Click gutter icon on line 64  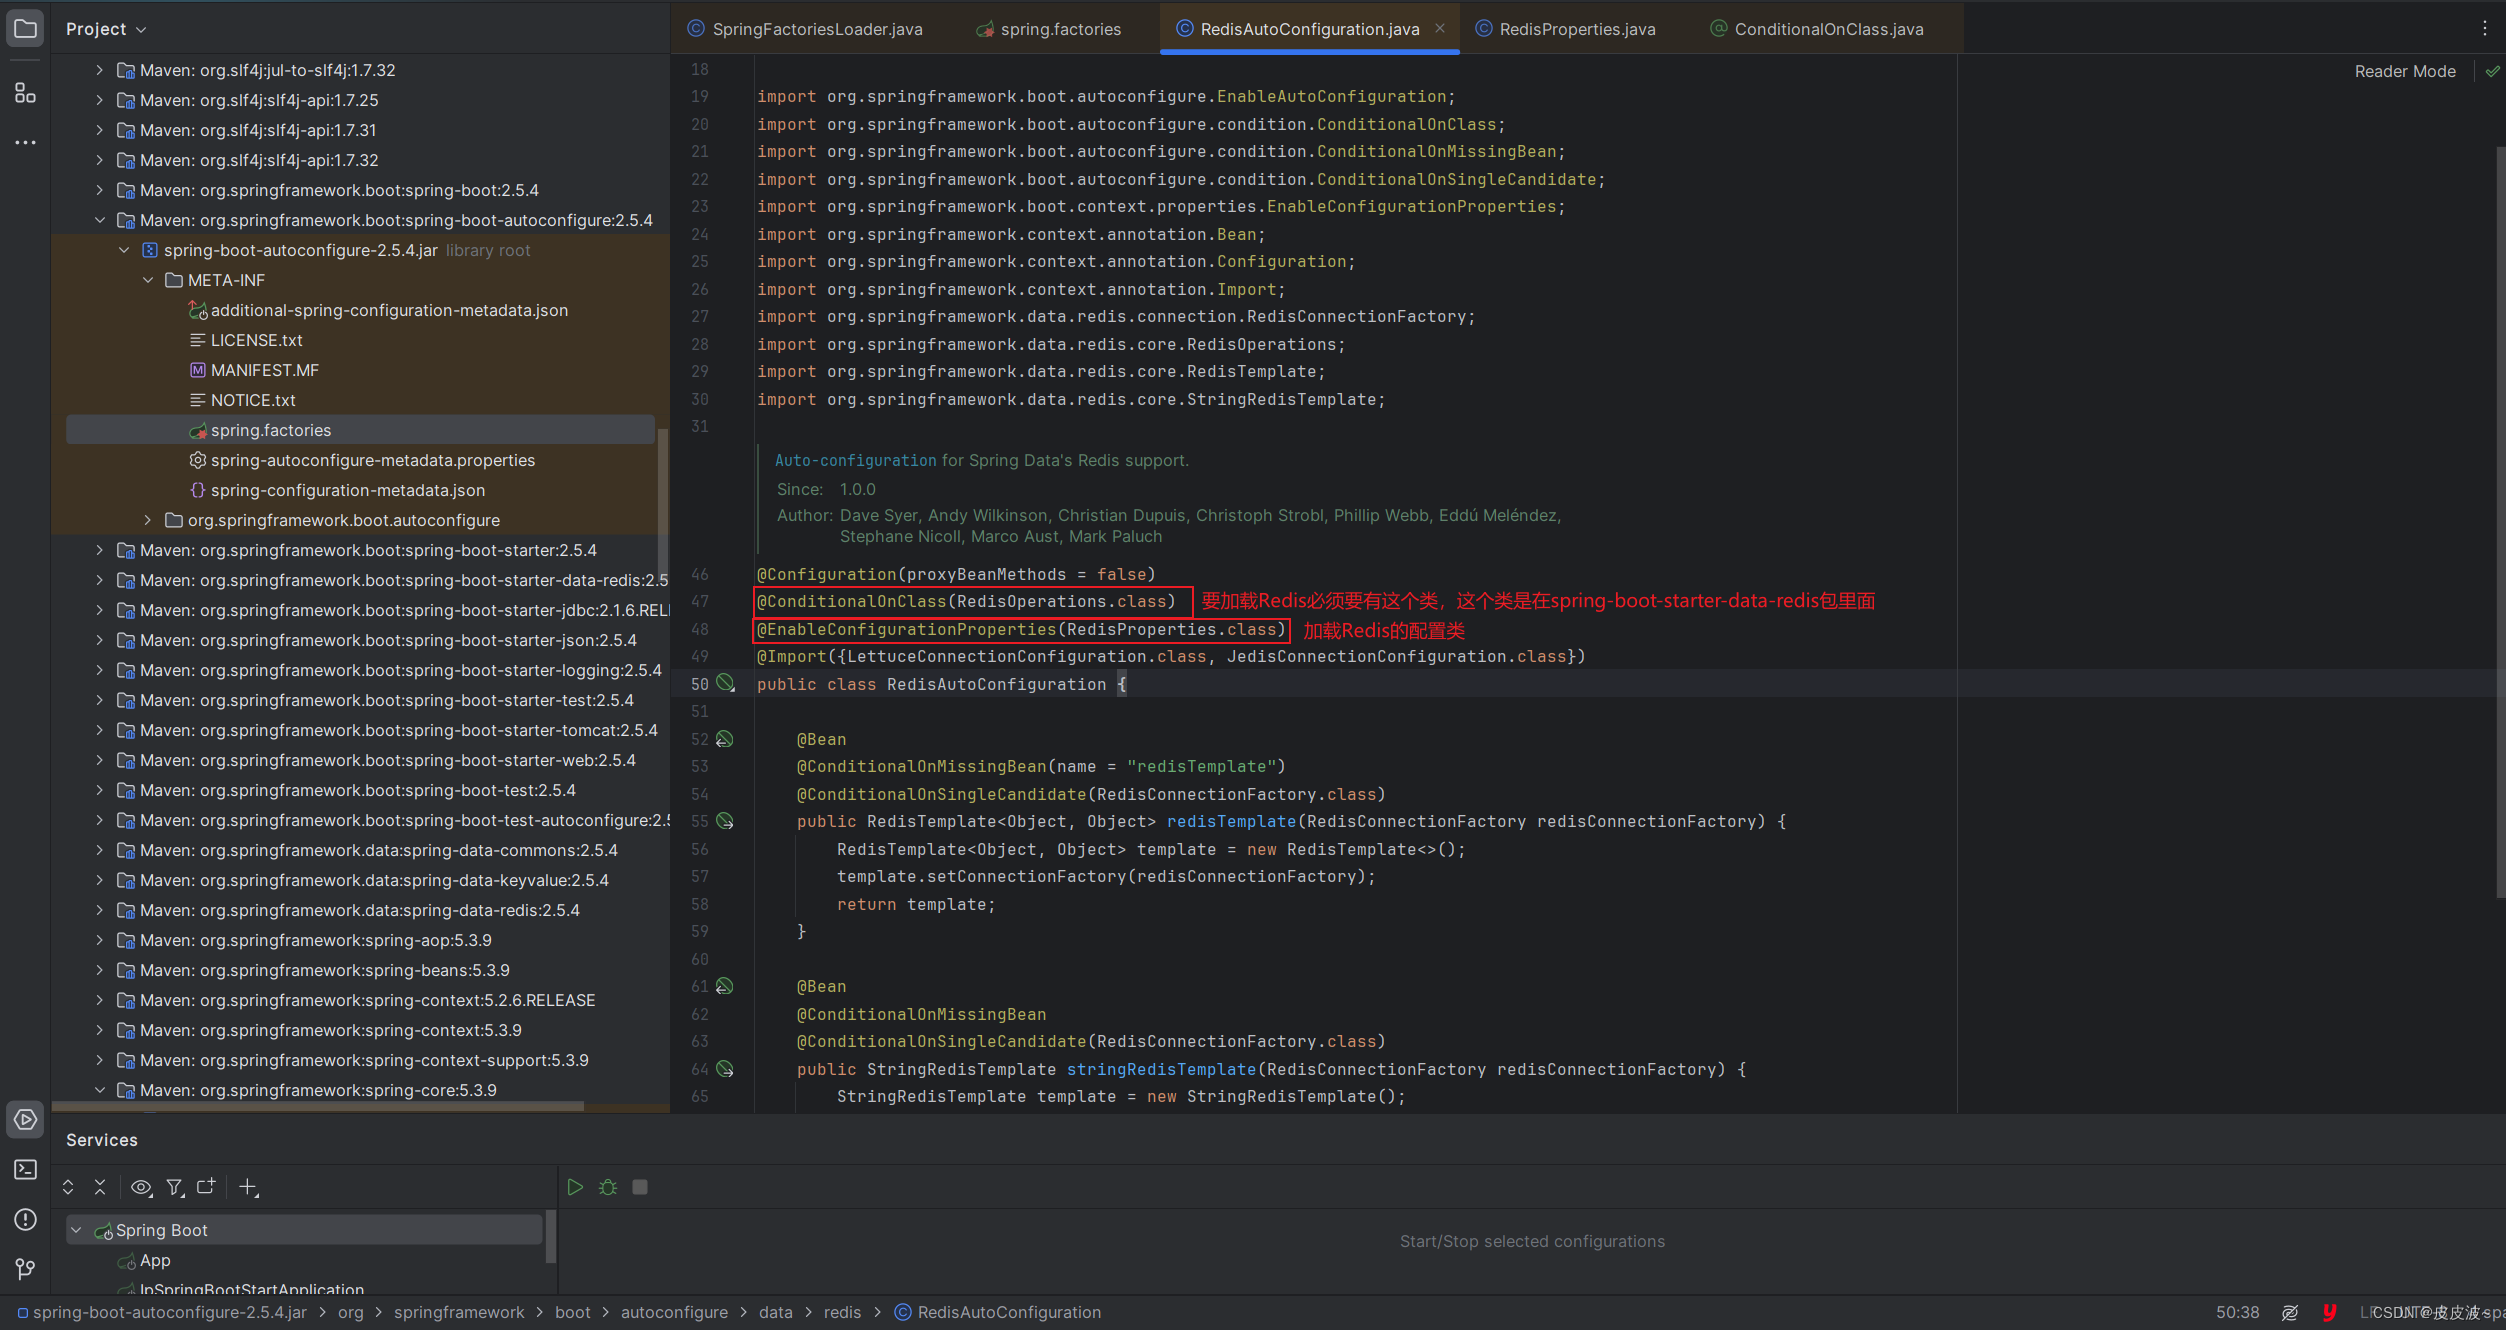tap(726, 1069)
